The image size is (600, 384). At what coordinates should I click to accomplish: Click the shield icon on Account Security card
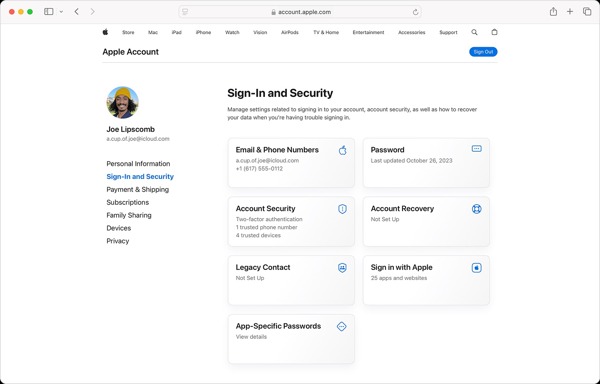[342, 209]
